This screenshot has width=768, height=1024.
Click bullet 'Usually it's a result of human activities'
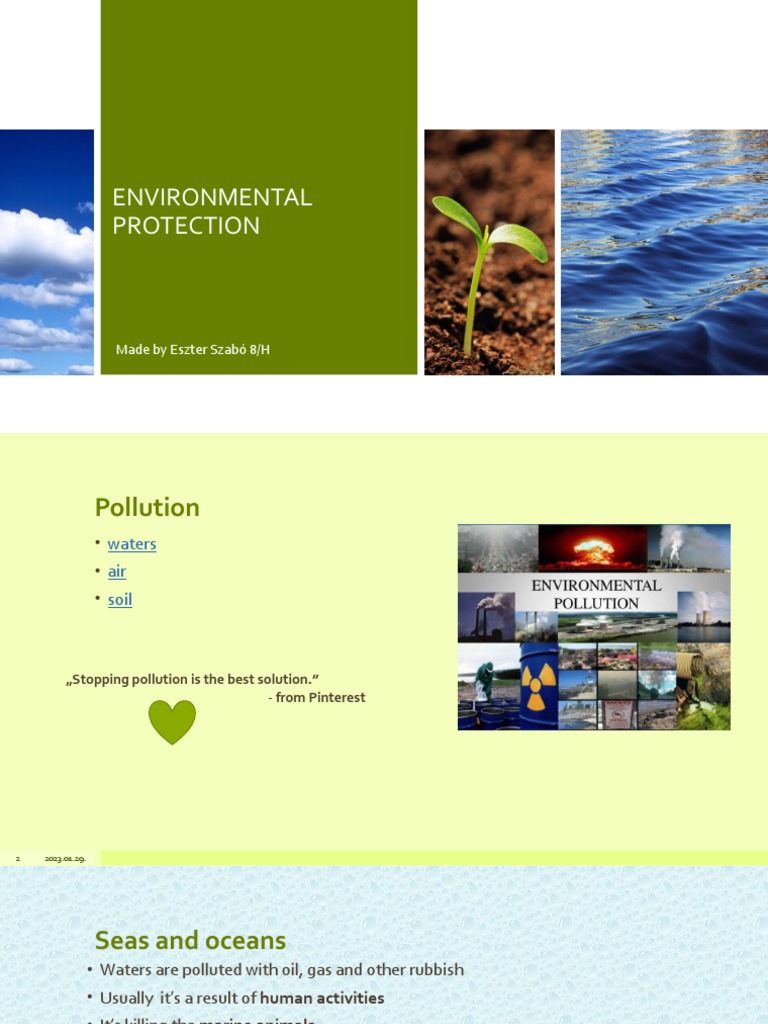[x=242, y=998]
